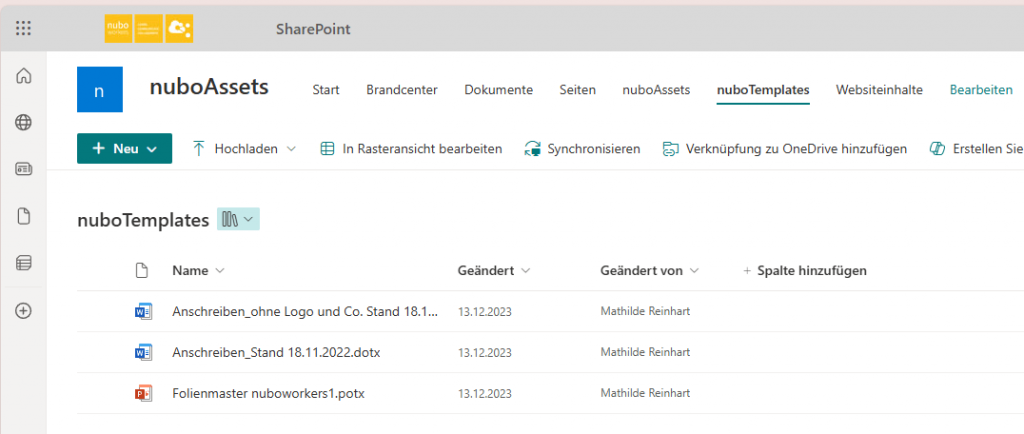Screen dimensions: 1024x434
Task: Expand the Hochladen dropdown chevron
Action: click(x=291, y=149)
